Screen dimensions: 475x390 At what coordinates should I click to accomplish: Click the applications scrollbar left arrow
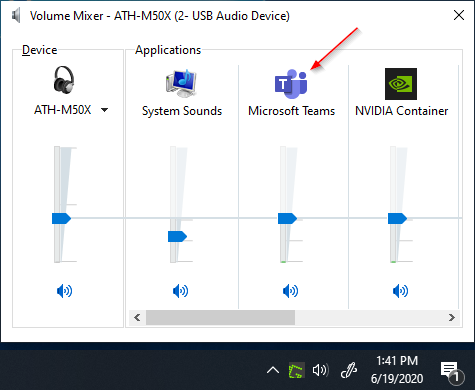tap(137, 317)
